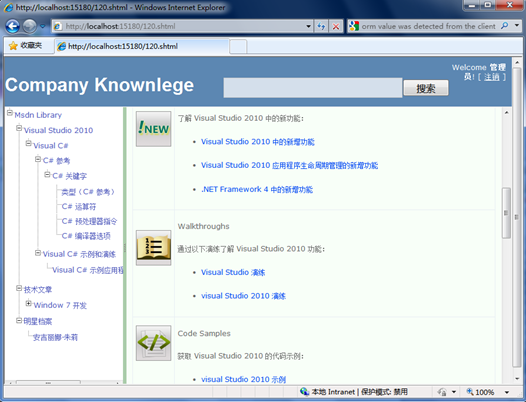The image size is (526, 402).
Task: Open the search provider options dropdown
Action: pos(517,26)
